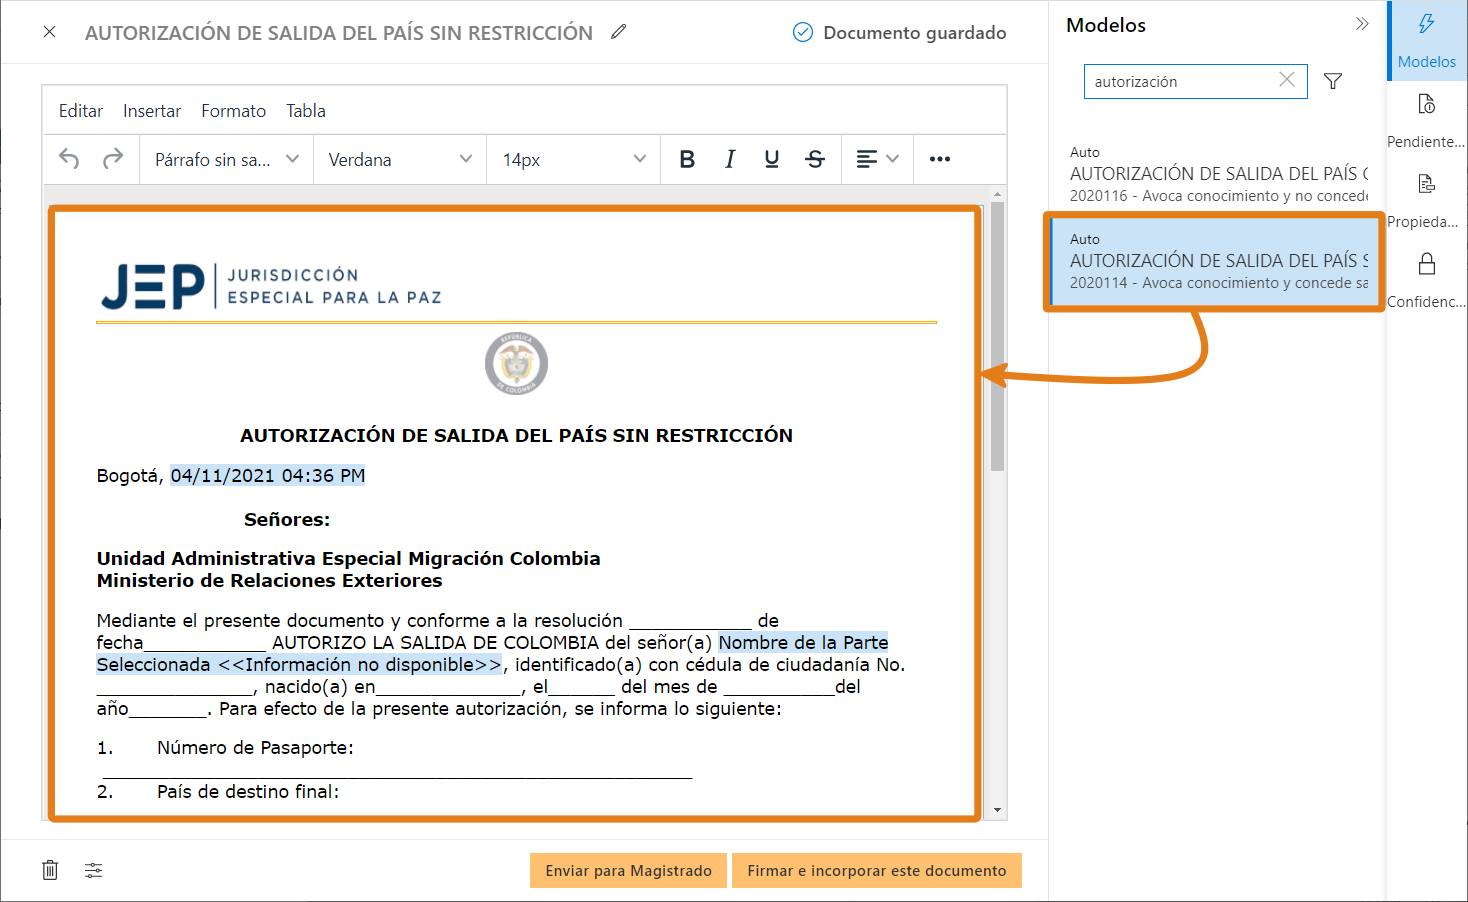
Task: Click 'Ministerio de Relaciones Exteriores' text
Action: pyautogui.click(x=269, y=581)
